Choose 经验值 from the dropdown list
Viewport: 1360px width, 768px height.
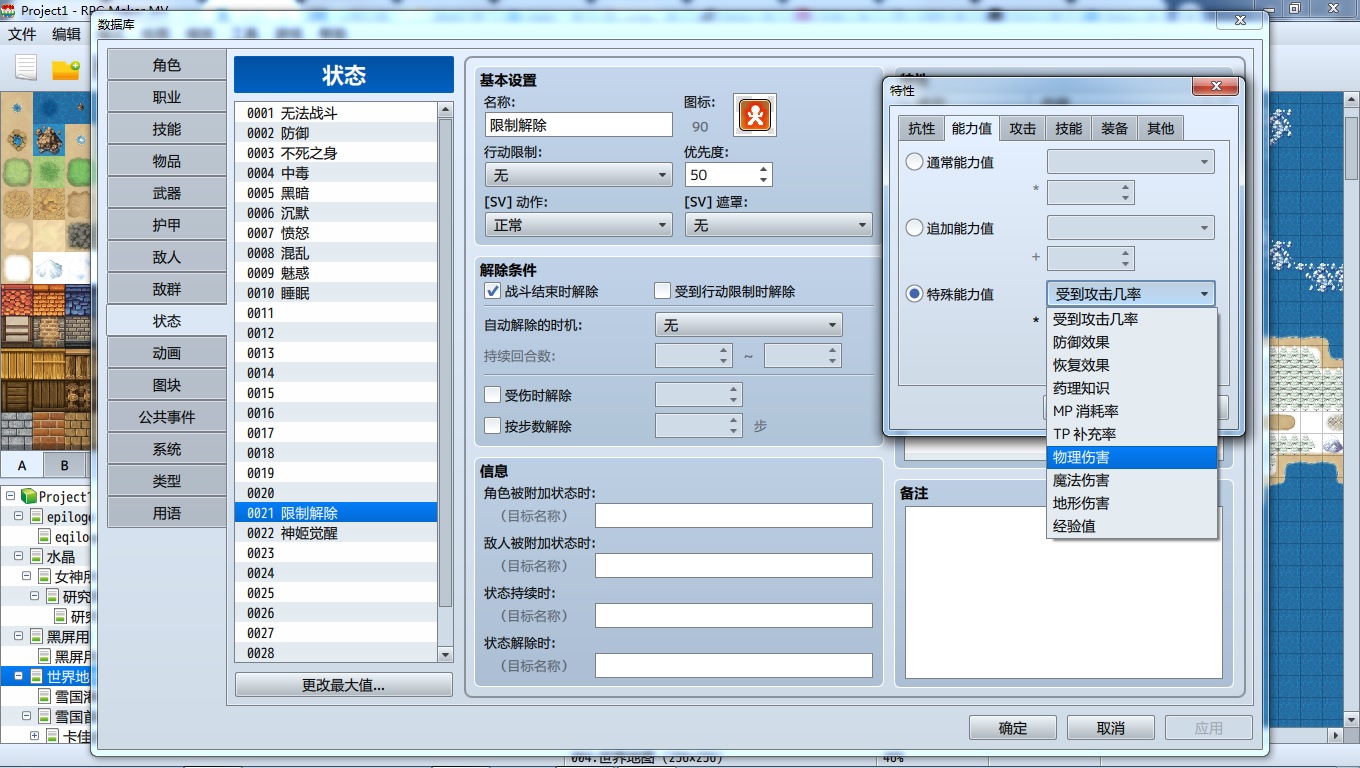[1132, 526]
